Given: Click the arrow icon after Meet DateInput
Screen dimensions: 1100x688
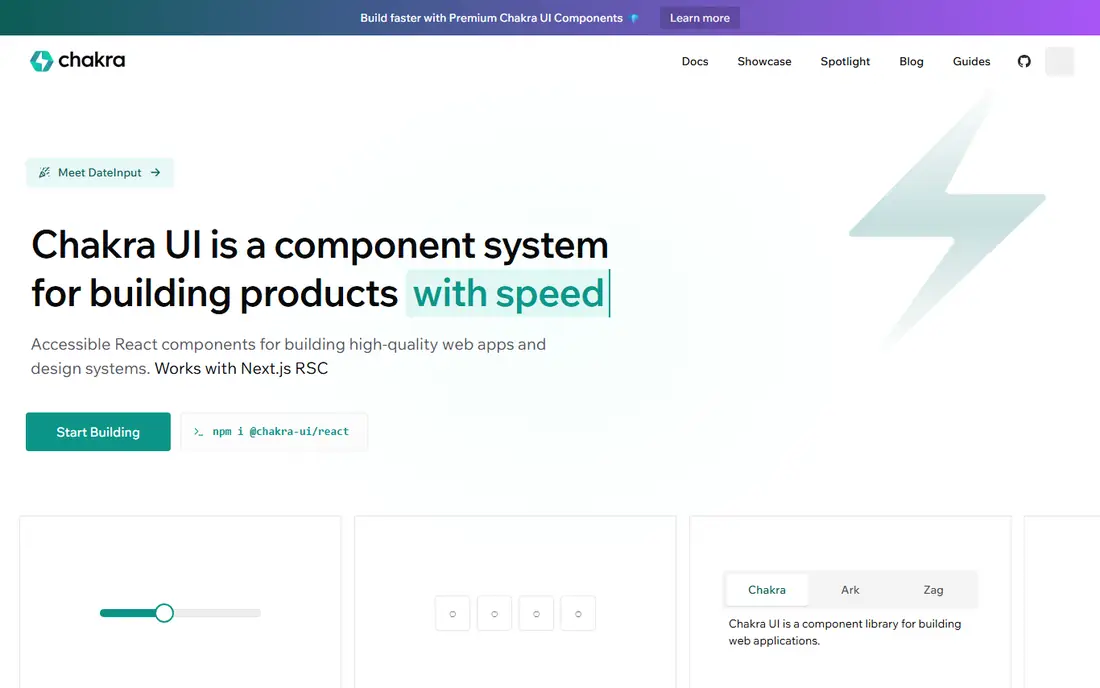Looking at the screenshot, I should (156, 173).
